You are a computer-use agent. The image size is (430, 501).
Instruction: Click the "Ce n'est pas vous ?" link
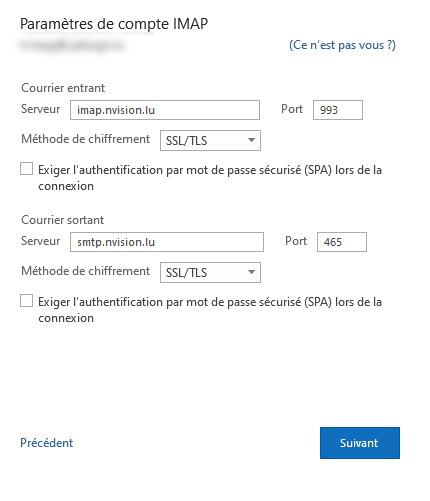pyautogui.click(x=342, y=45)
